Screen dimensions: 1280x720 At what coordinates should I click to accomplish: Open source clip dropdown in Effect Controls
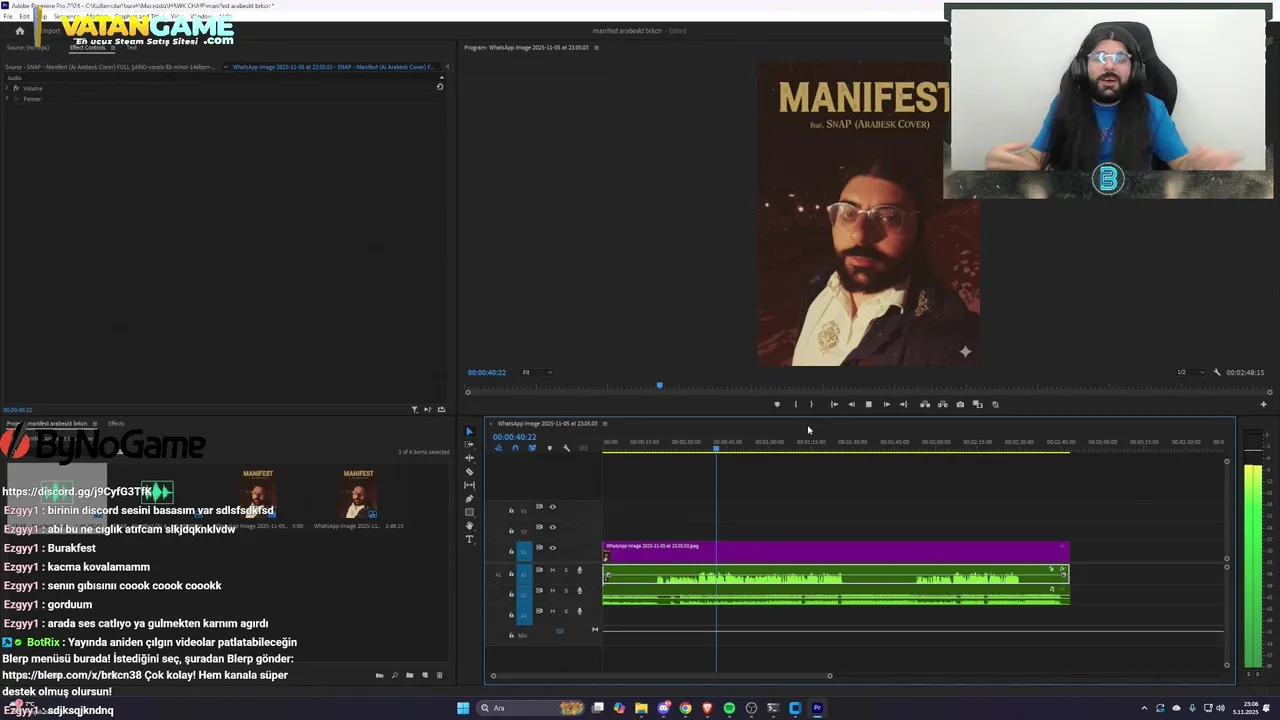pyautogui.click(x=224, y=67)
